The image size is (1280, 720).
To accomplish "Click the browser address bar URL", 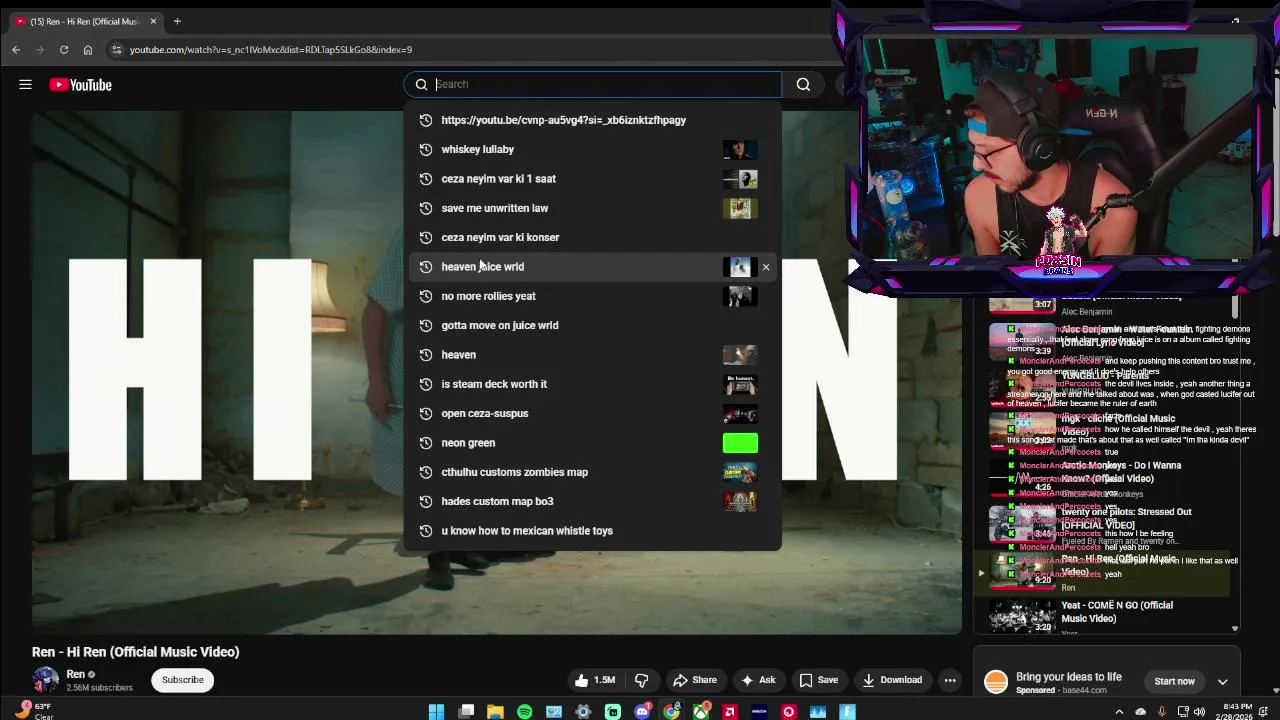I will click(270, 49).
